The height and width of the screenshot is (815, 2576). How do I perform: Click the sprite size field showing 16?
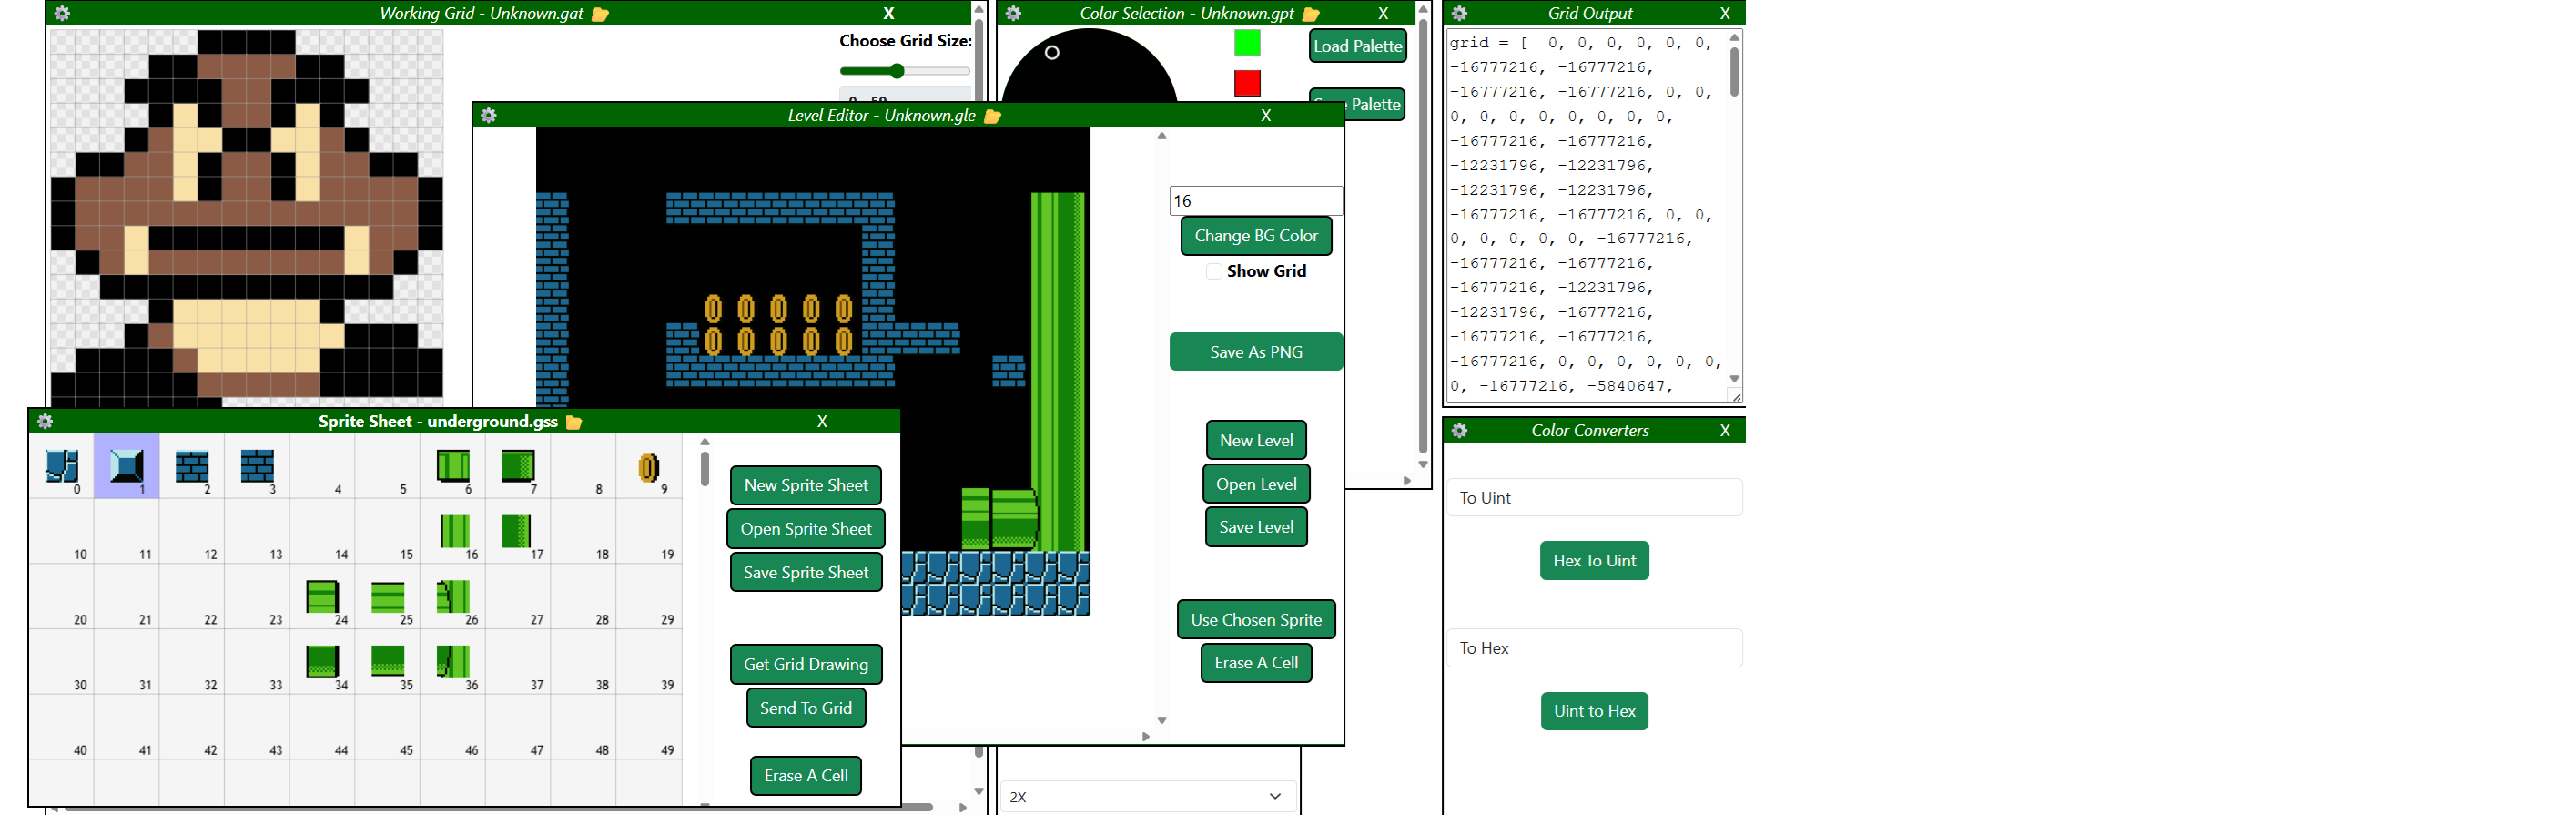(x=1255, y=201)
